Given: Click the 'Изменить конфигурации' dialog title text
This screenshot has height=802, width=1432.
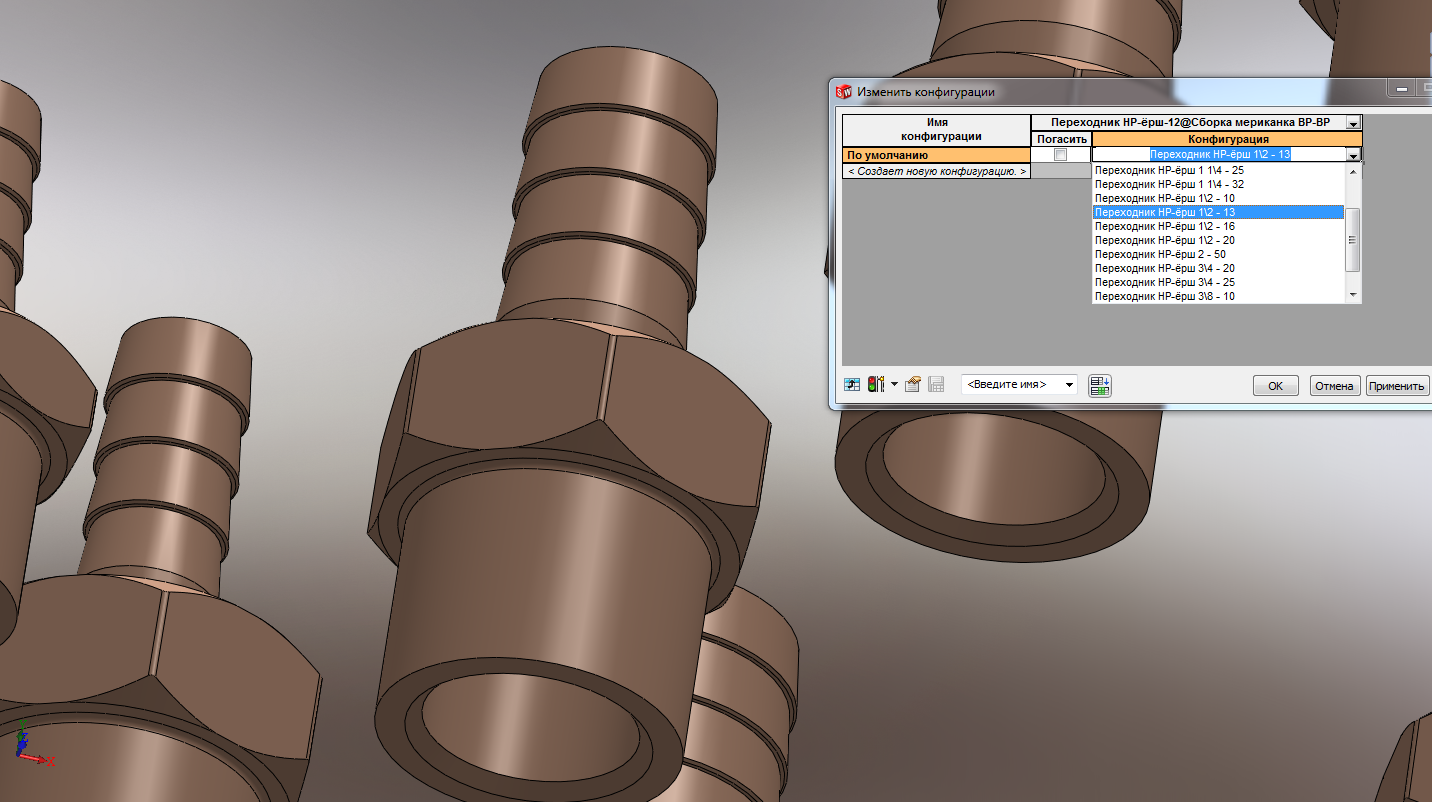Looking at the screenshot, I should point(925,92).
